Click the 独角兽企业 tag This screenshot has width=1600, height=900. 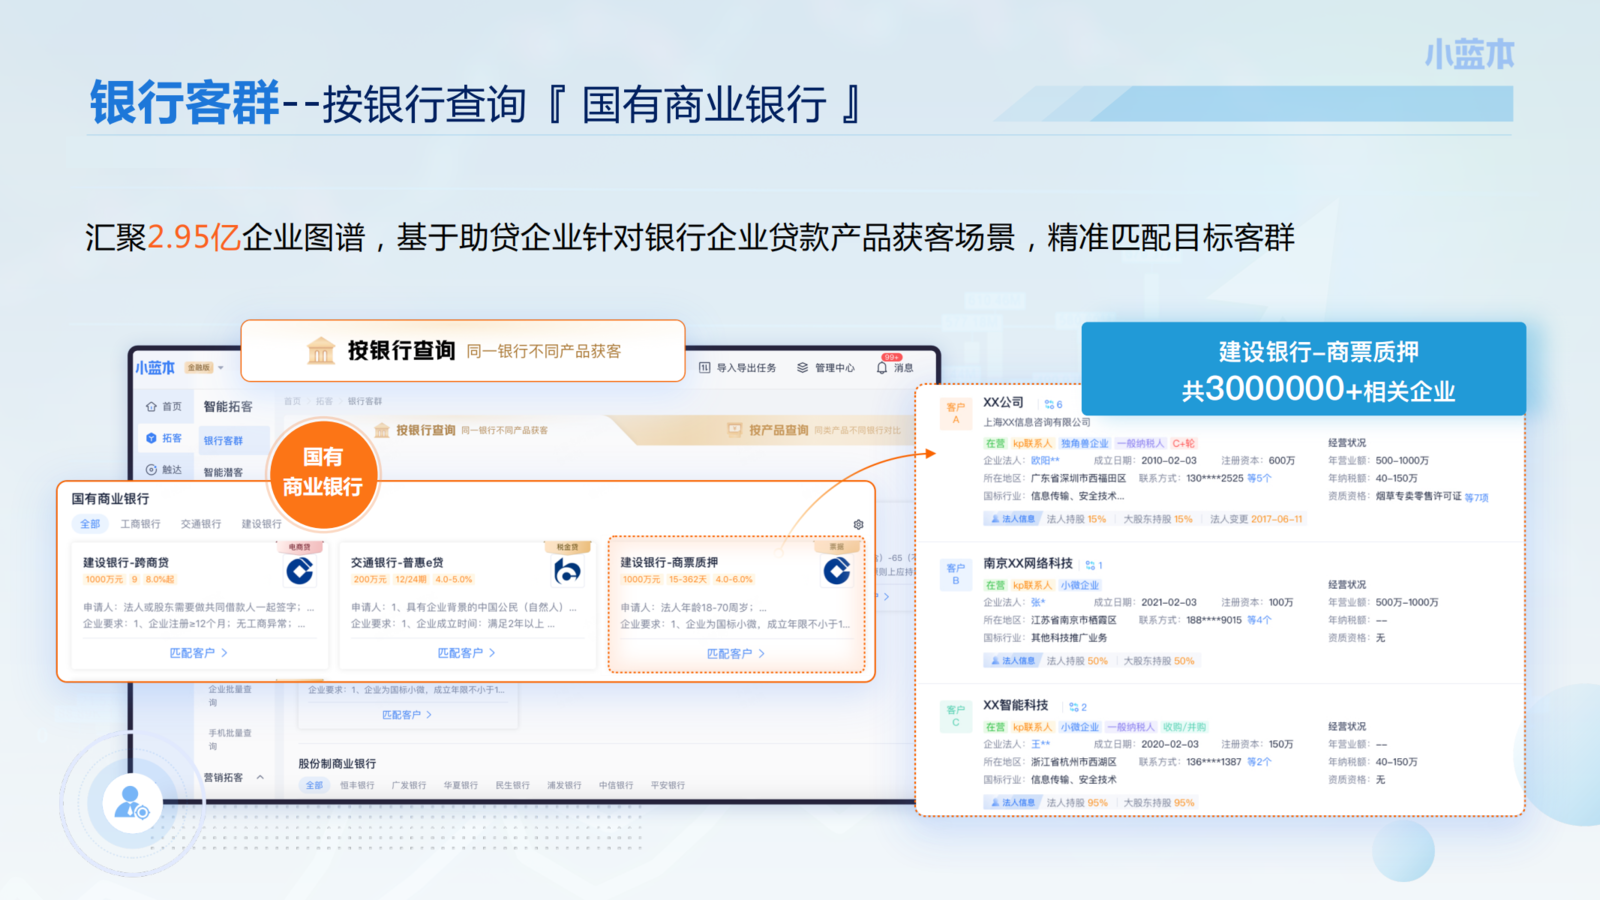click(x=1085, y=443)
